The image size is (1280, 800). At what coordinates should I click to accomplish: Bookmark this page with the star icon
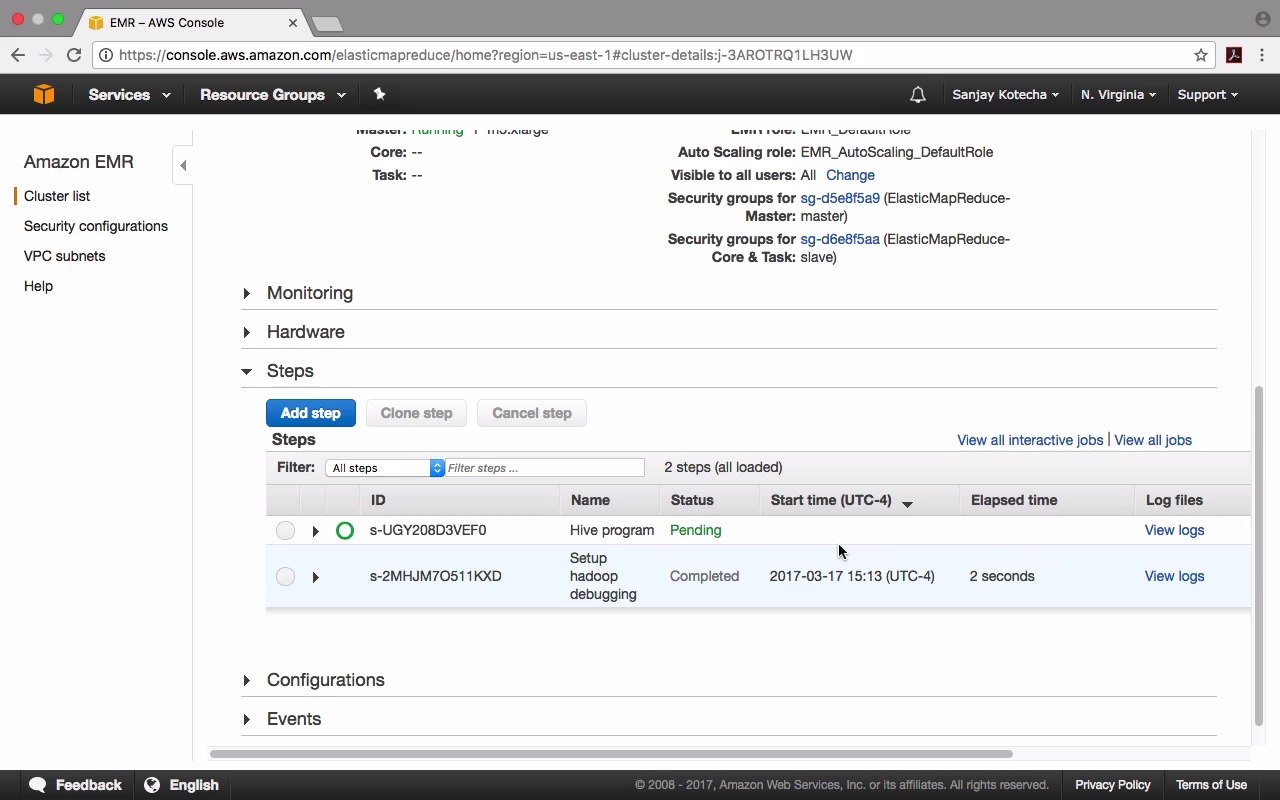tap(1201, 55)
